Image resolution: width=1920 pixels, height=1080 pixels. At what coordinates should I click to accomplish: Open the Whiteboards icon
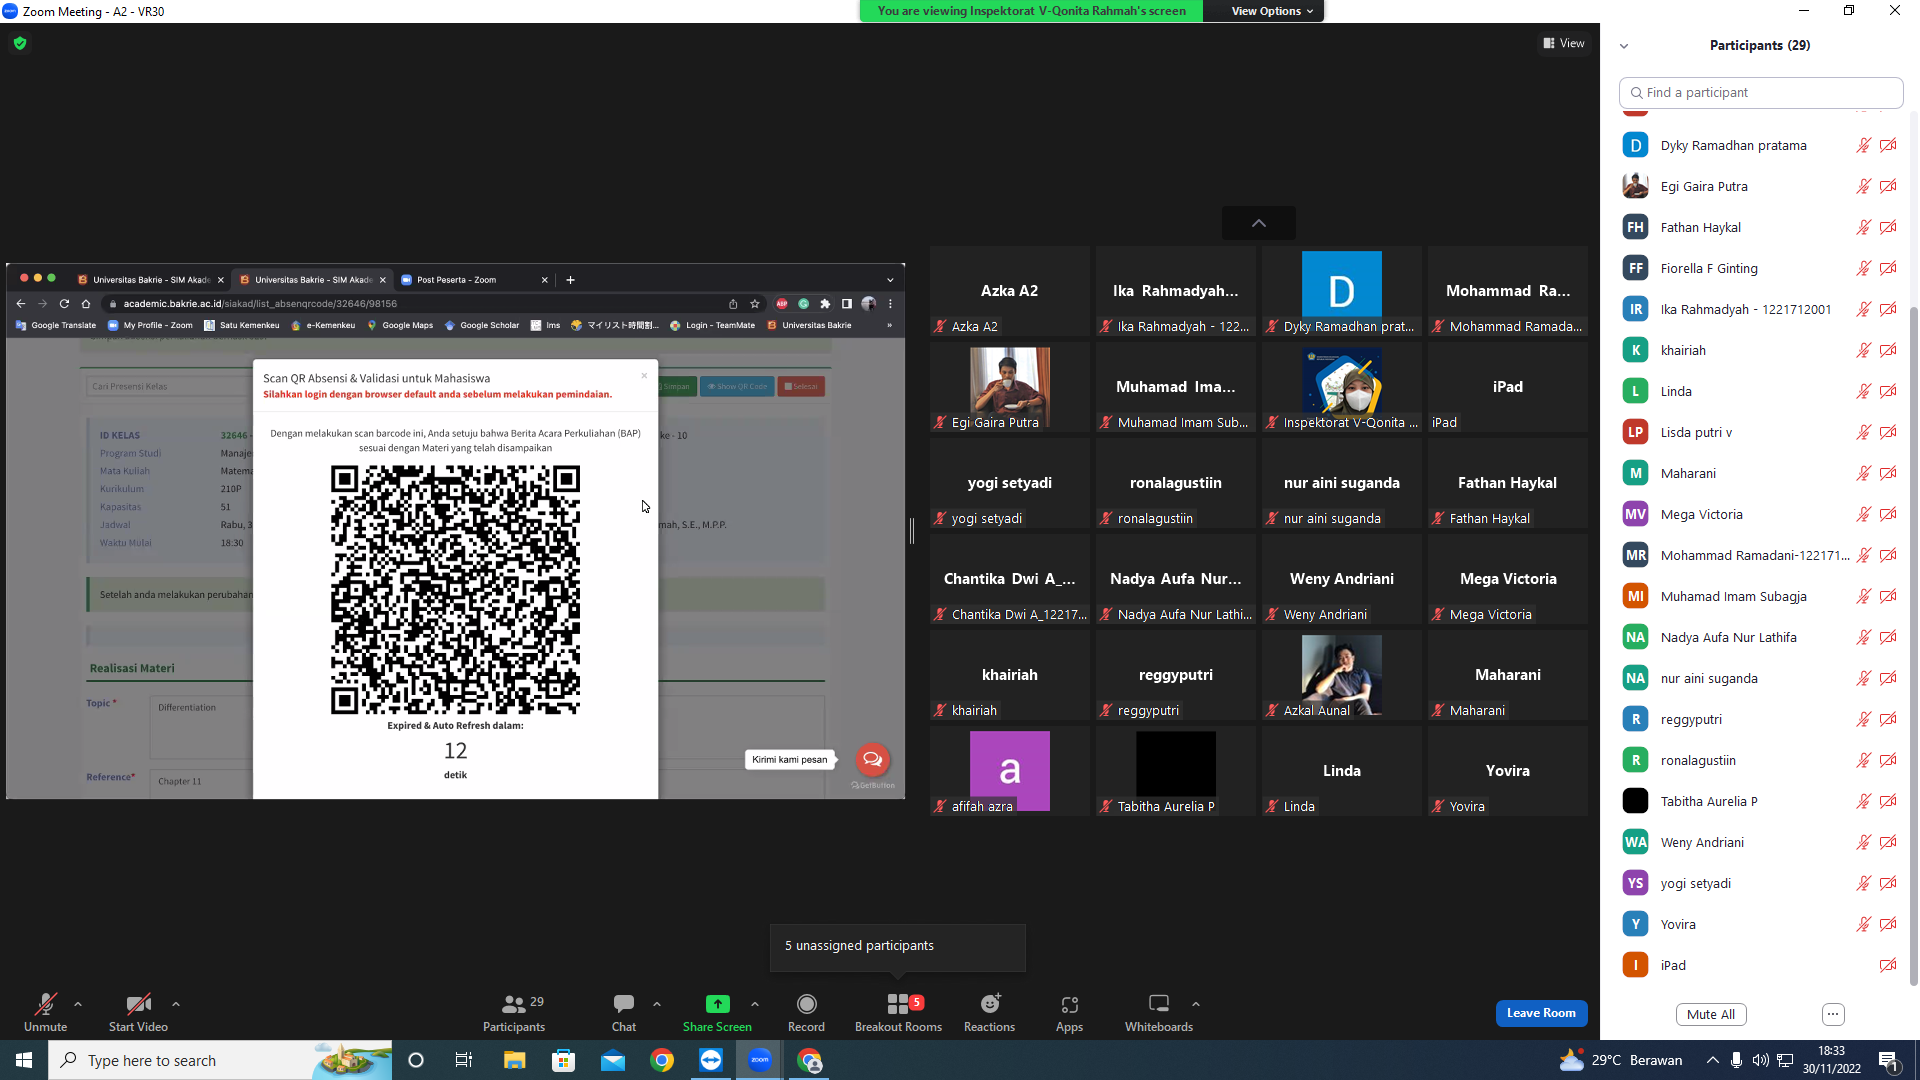[x=1159, y=1004]
